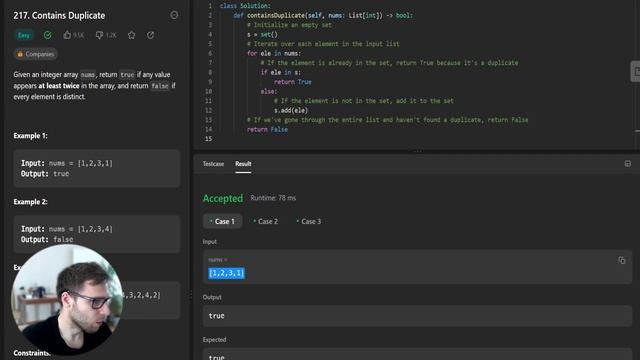This screenshot has height=360, width=640.
Task: Click the nums input field value [1,2,3,1]
Action: [227, 273]
